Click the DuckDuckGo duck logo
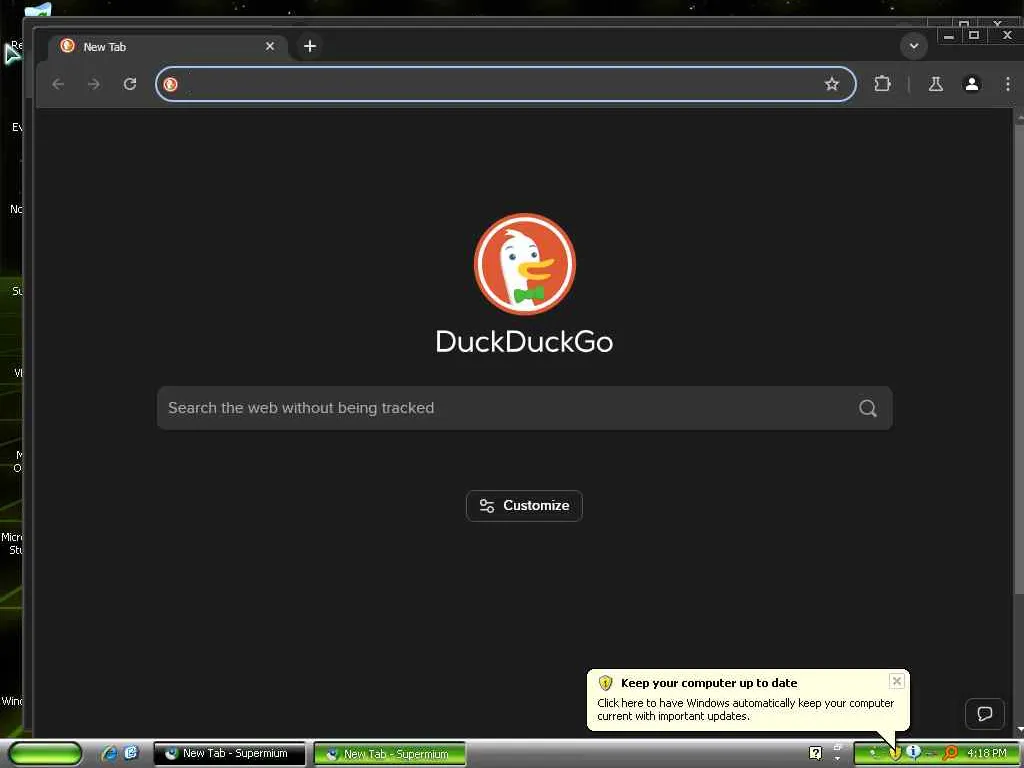 (524, 264)
